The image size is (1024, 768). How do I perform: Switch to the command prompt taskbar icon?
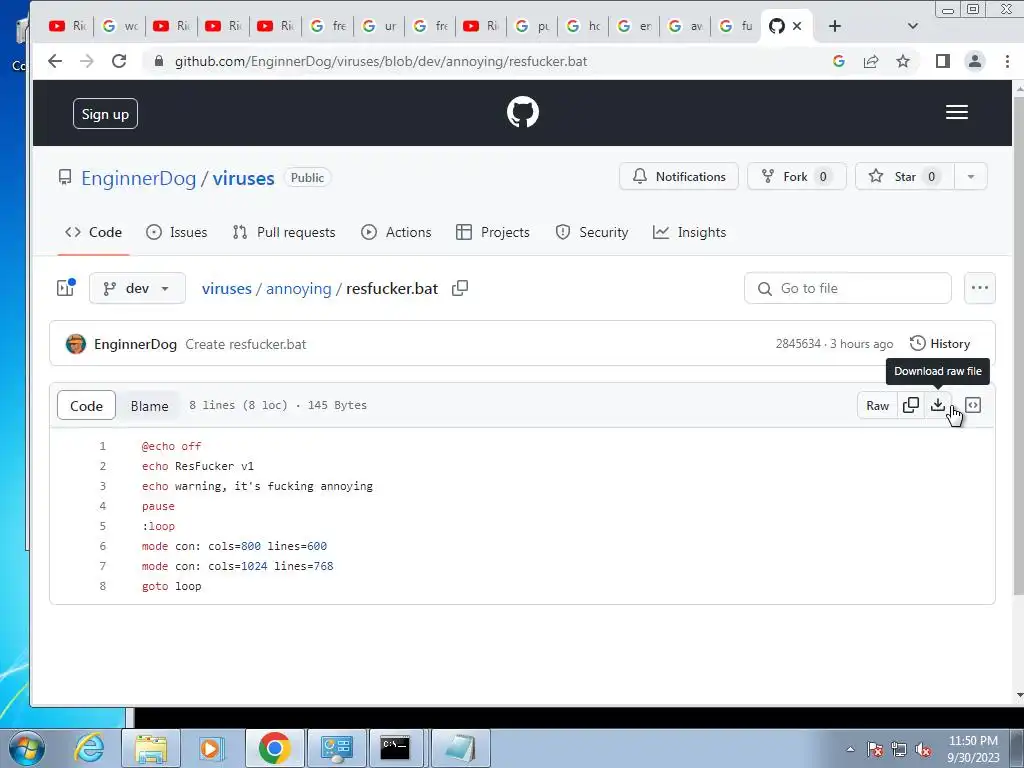pyautogui.click(x=396, y=748)
